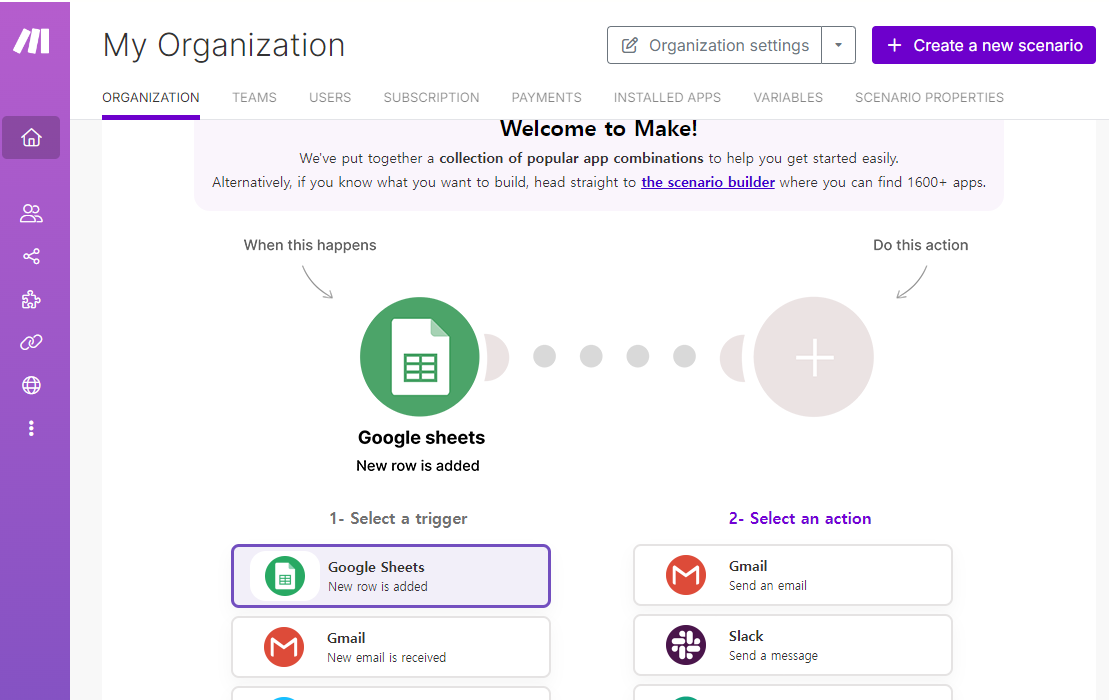This screenshot has width=1109, height=700.
Task: Switch to the Users tab
Action: 330,98
